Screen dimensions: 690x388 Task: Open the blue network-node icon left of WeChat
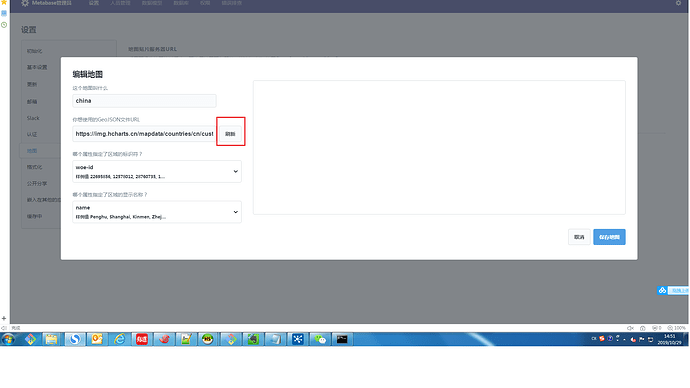coord(297,339)
